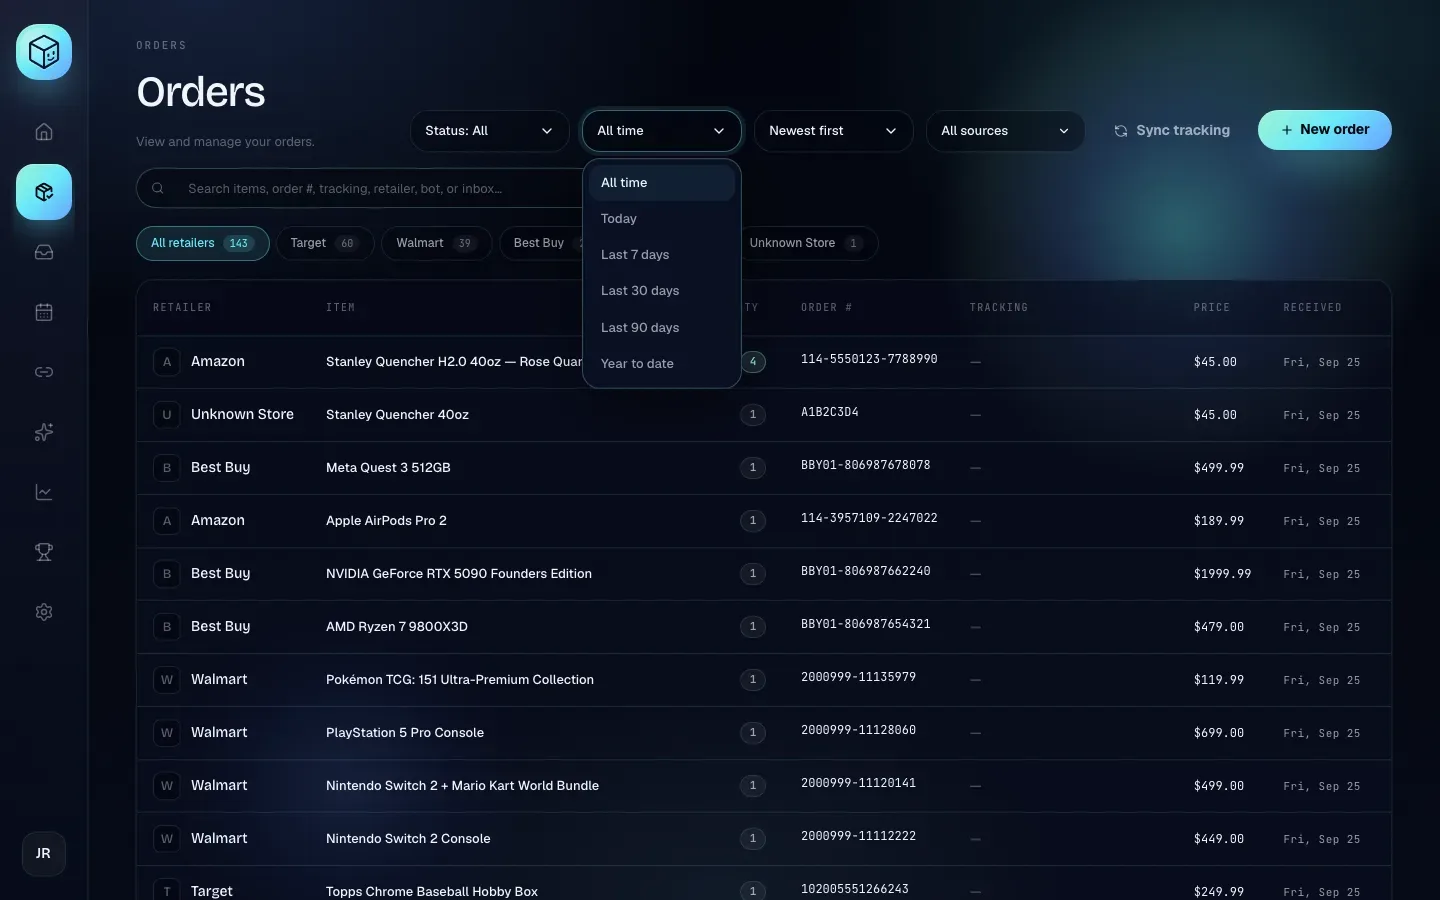
Task: Click order number 2000999-11135979
Action: point(859,677)
